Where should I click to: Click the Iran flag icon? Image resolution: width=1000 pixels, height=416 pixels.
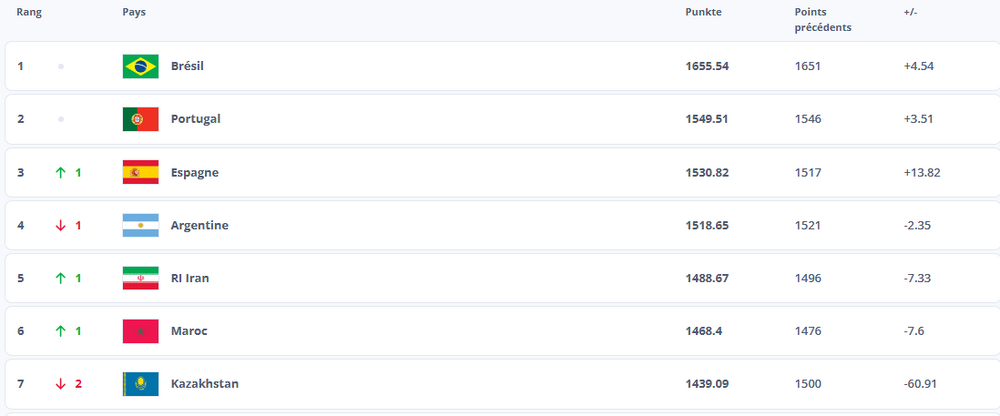click(140, 278)
